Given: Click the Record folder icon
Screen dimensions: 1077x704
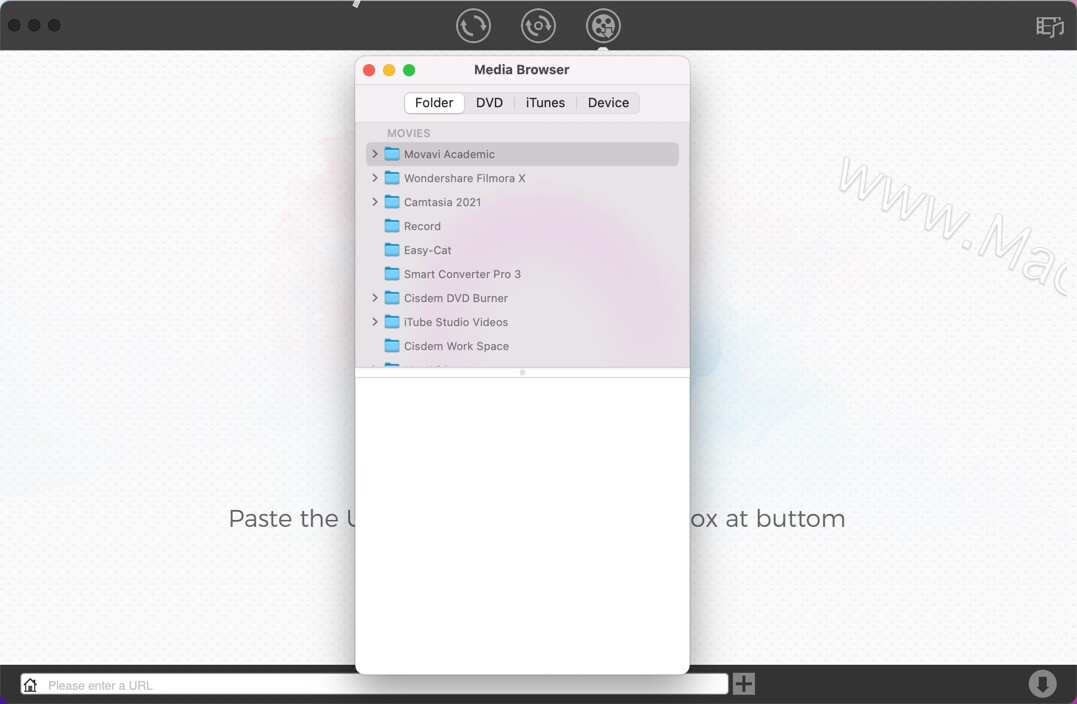Looking at the screenshot, I should click(392, 226).
